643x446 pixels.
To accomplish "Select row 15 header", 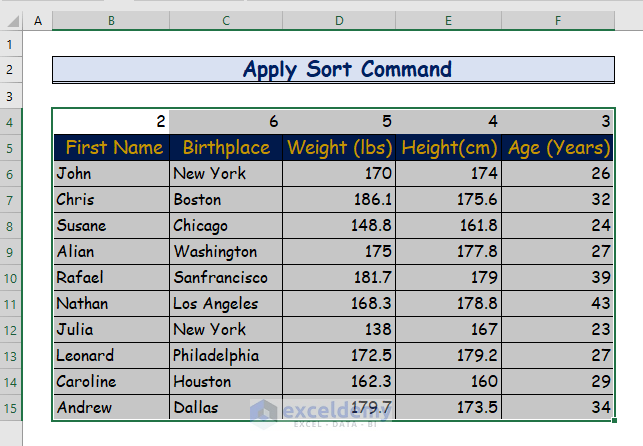I will pyautogui.click(x=10, y=408).
